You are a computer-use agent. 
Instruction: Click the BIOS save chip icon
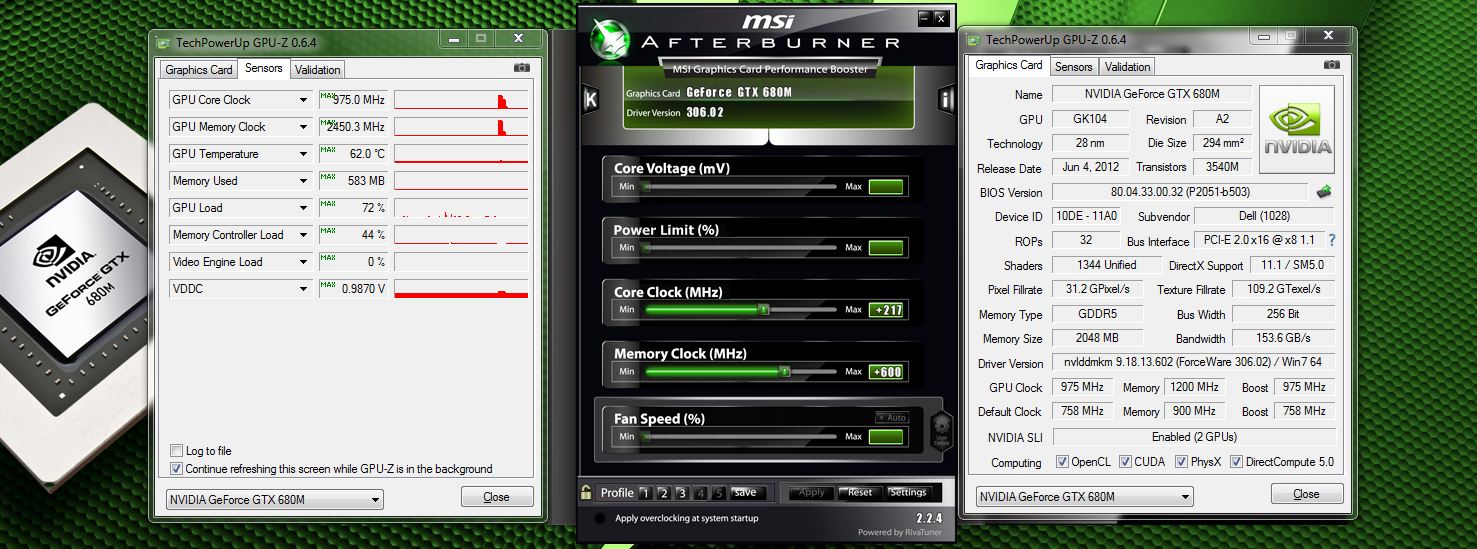point(1324,191)
